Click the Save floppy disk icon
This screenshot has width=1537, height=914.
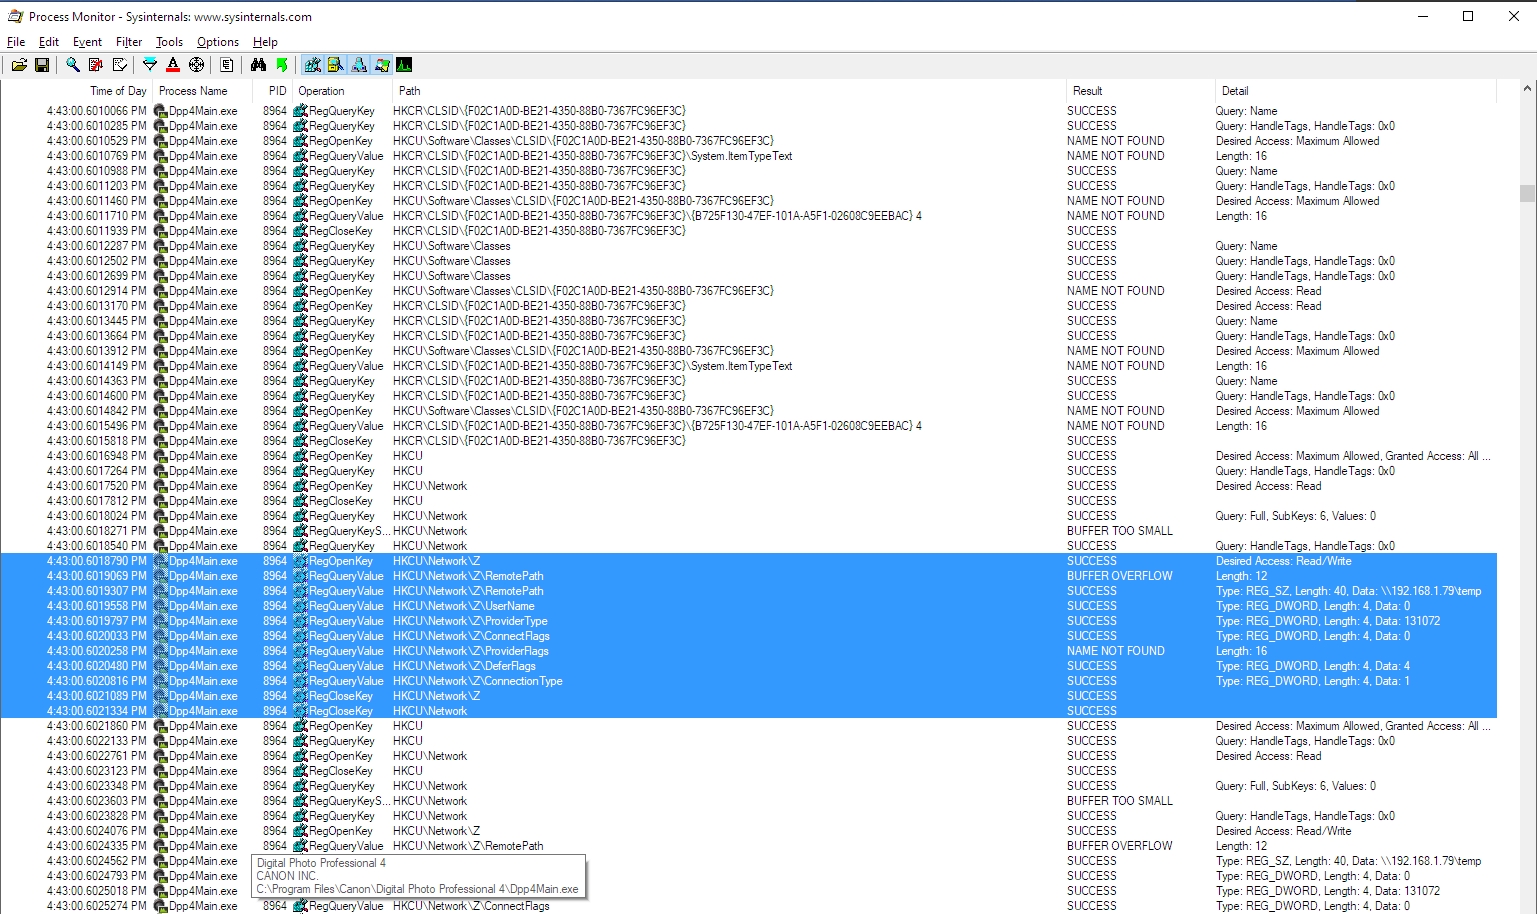pyautogui.click(x=42, y=65)
